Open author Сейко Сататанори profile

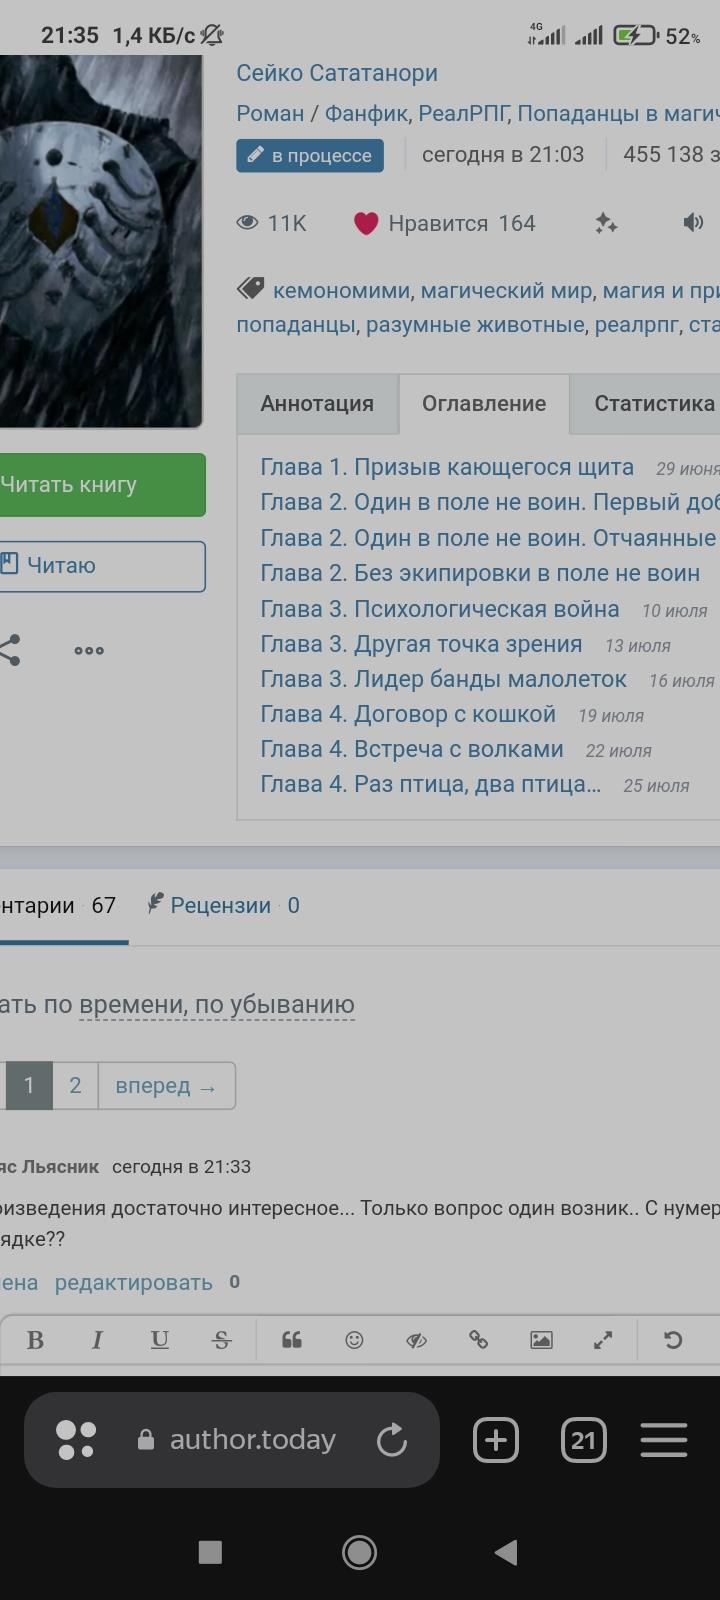(337, 73)
